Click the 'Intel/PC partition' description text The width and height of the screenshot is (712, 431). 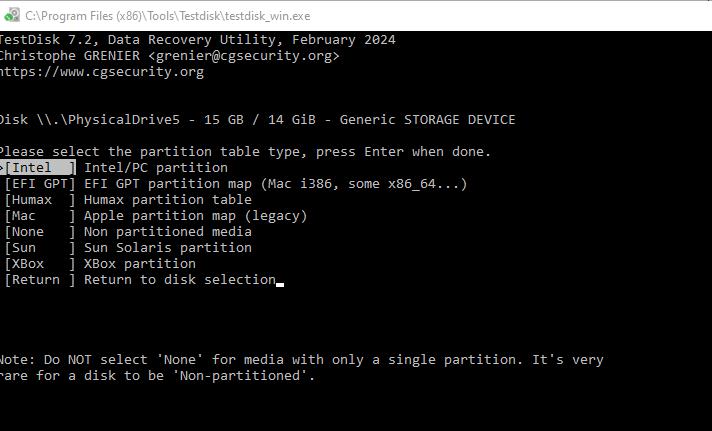[156, 168]
